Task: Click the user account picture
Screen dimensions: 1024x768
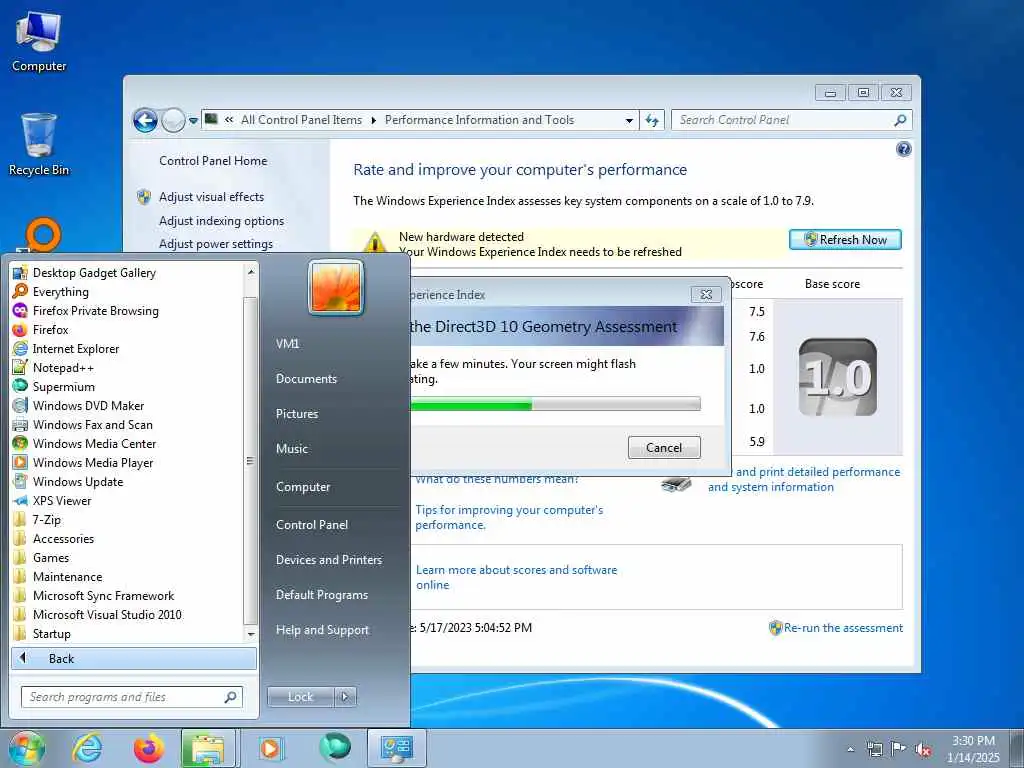Action: [x=336, y=287]
